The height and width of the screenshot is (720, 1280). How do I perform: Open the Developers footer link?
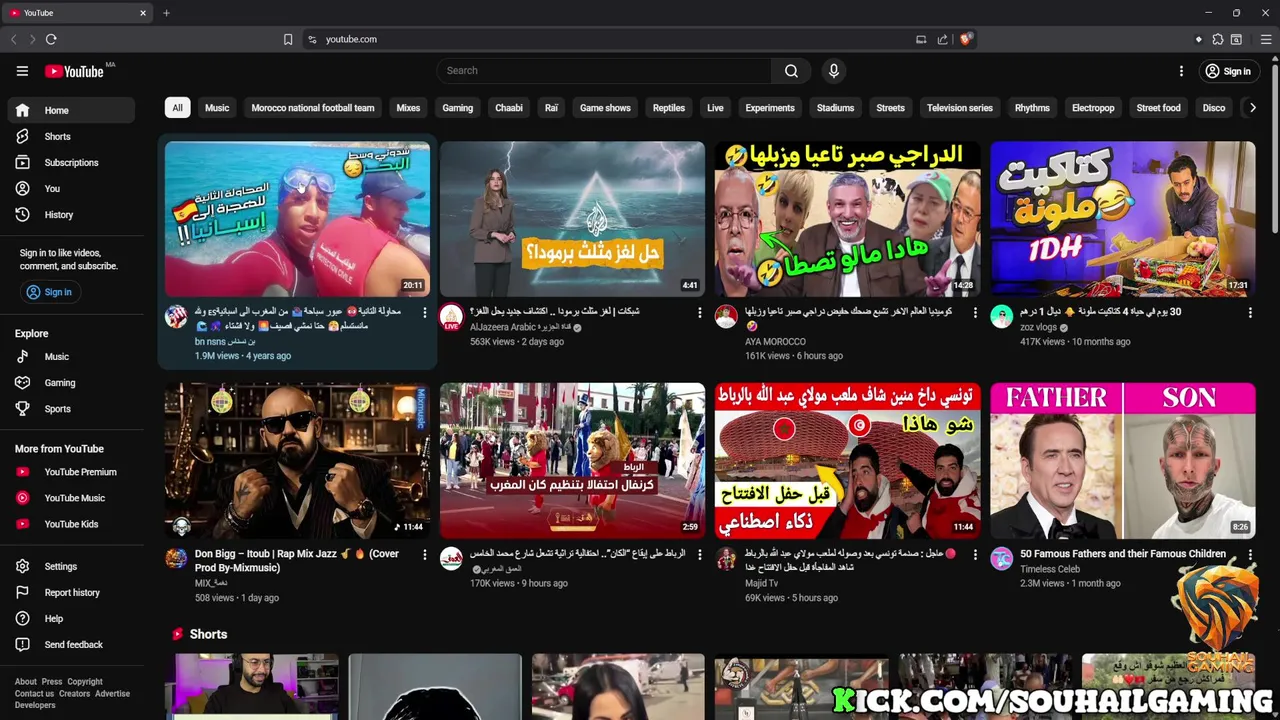pyautogui.click(x=35, y=706)
